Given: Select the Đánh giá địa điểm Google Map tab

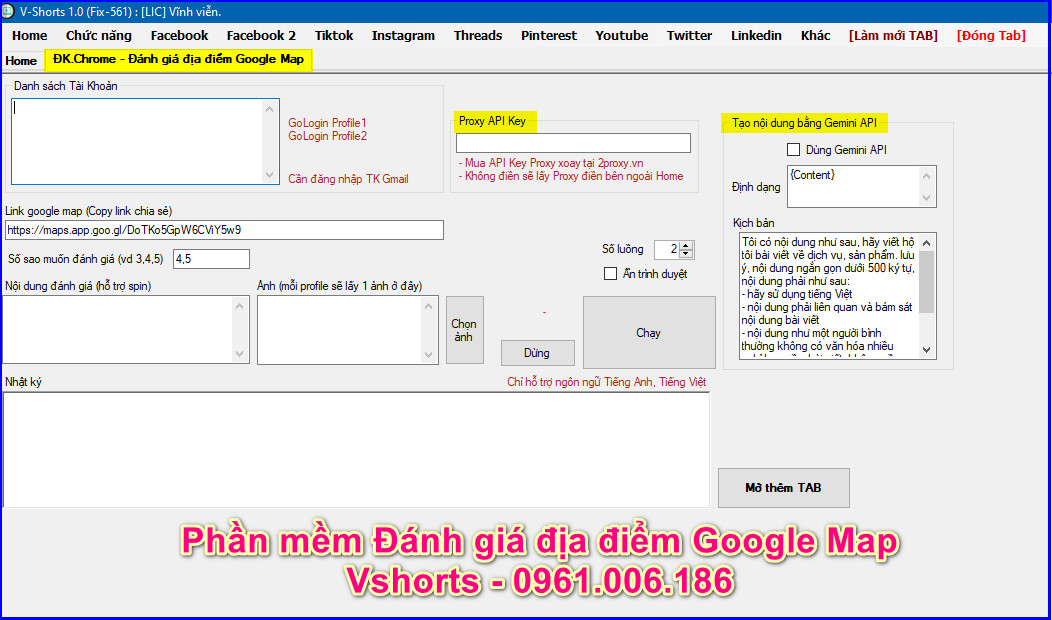Looking at the screenshot, I should click(x=178, y=59).
